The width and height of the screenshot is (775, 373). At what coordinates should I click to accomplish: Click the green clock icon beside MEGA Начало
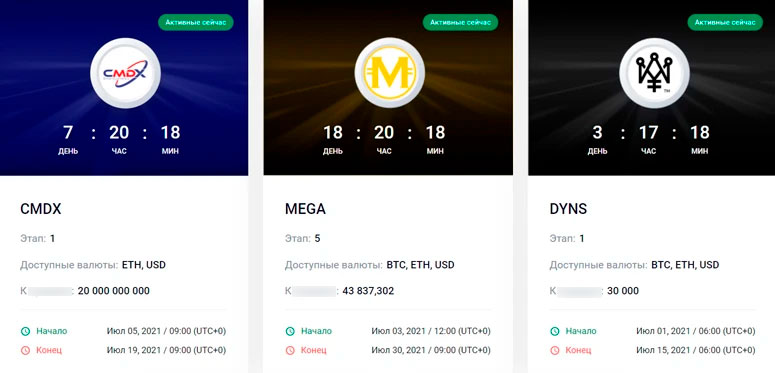[x=290, y=331]
